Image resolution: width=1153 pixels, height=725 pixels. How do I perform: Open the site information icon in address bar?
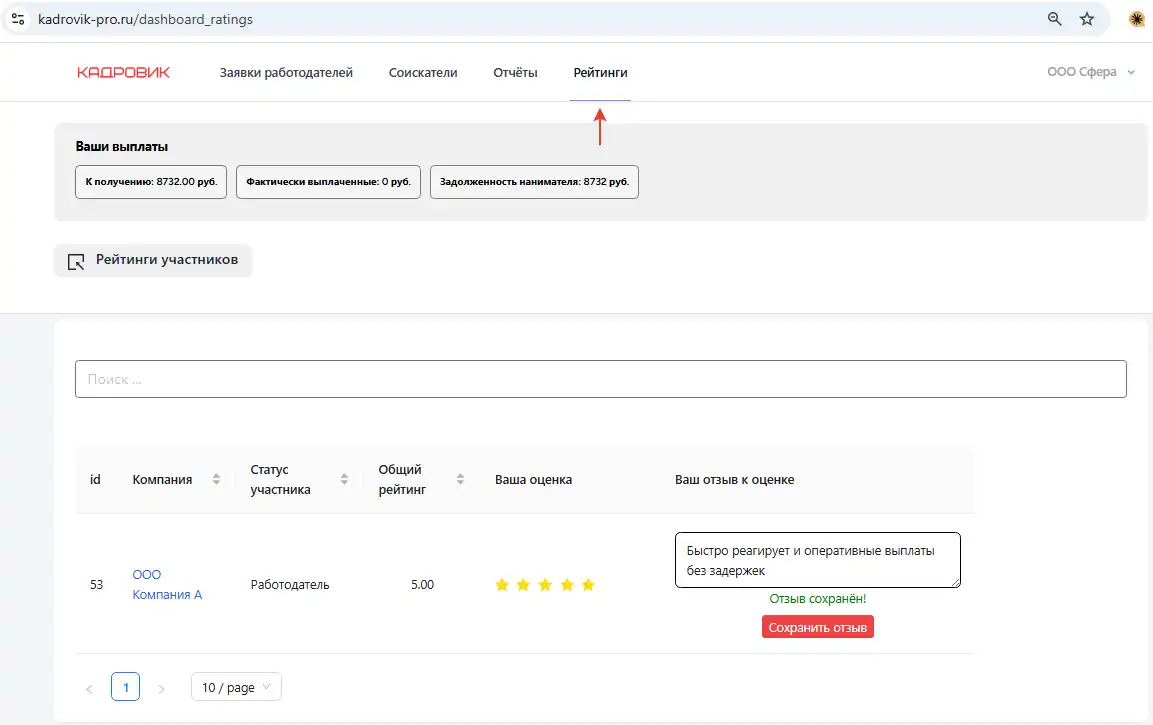point(18,19)
